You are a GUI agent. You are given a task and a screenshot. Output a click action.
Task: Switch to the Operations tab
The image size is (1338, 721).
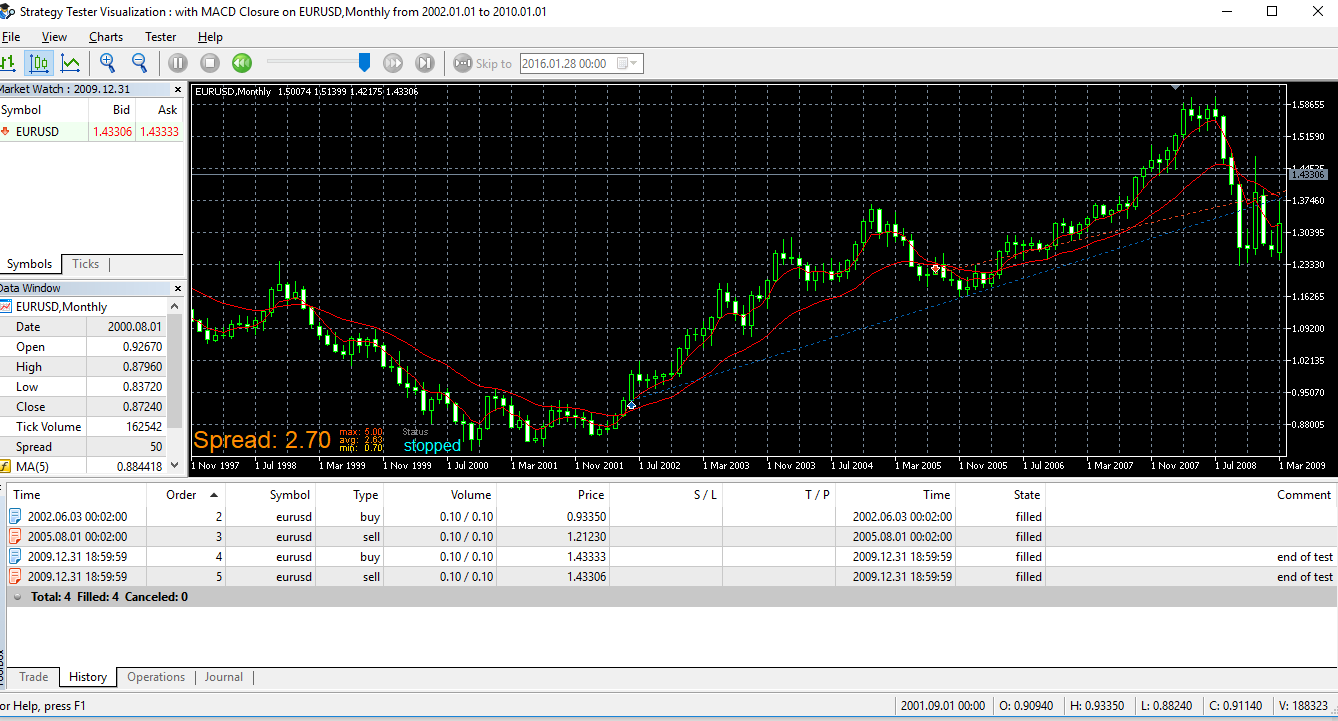pos(156,677)
